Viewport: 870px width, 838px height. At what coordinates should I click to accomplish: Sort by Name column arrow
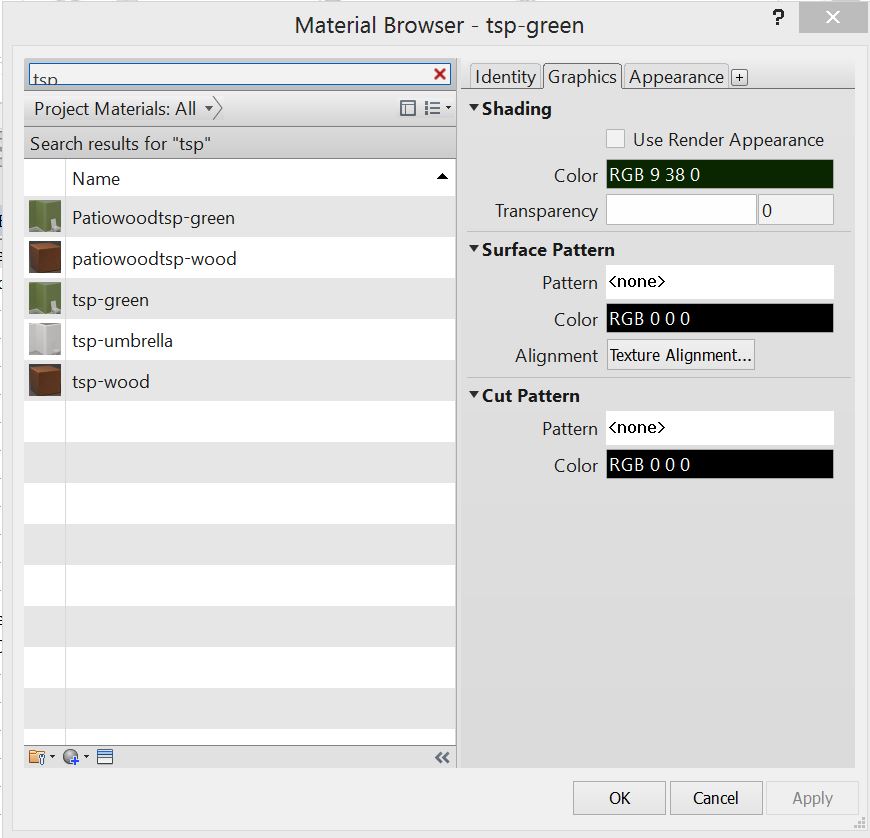coord(442,176)
